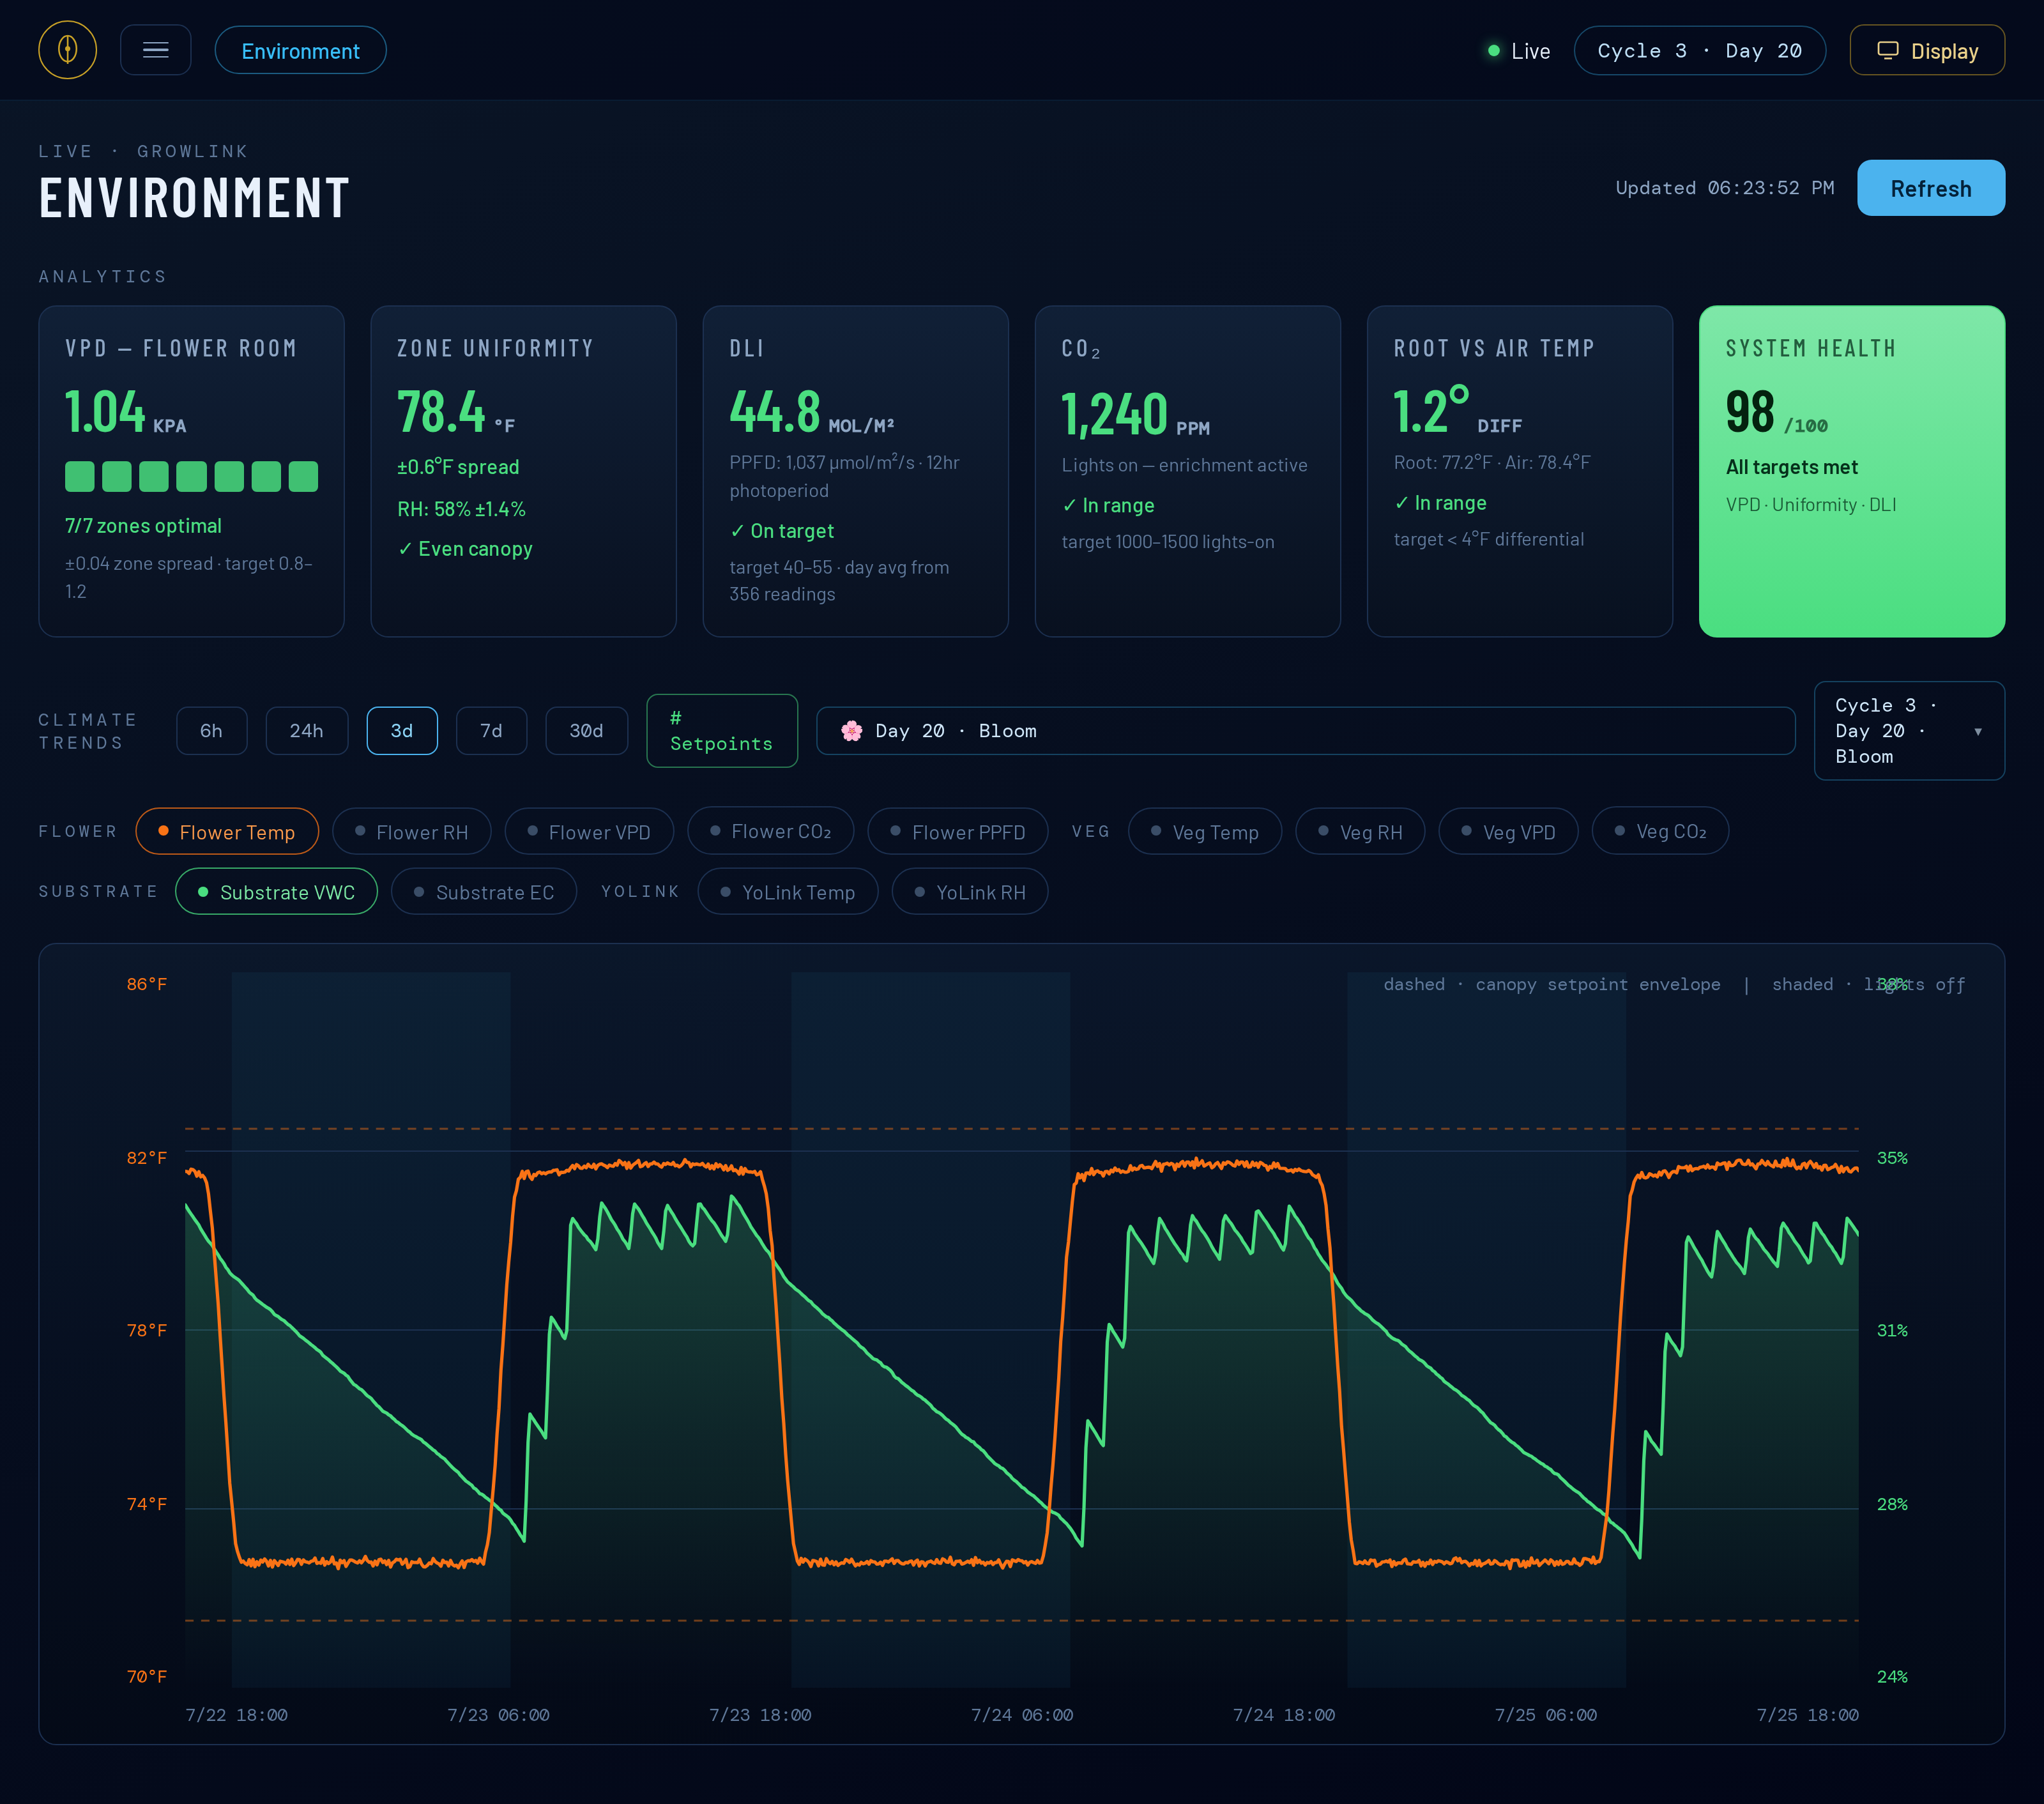Click the ENVIRONMENT page heading
This screenshot has height=1804, width=2044.
click(195, 198)
